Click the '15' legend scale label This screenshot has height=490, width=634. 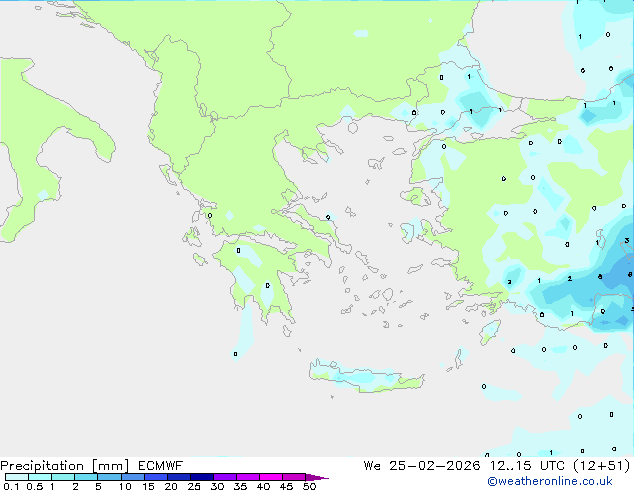pyautogui.click(x=148, y=486)
